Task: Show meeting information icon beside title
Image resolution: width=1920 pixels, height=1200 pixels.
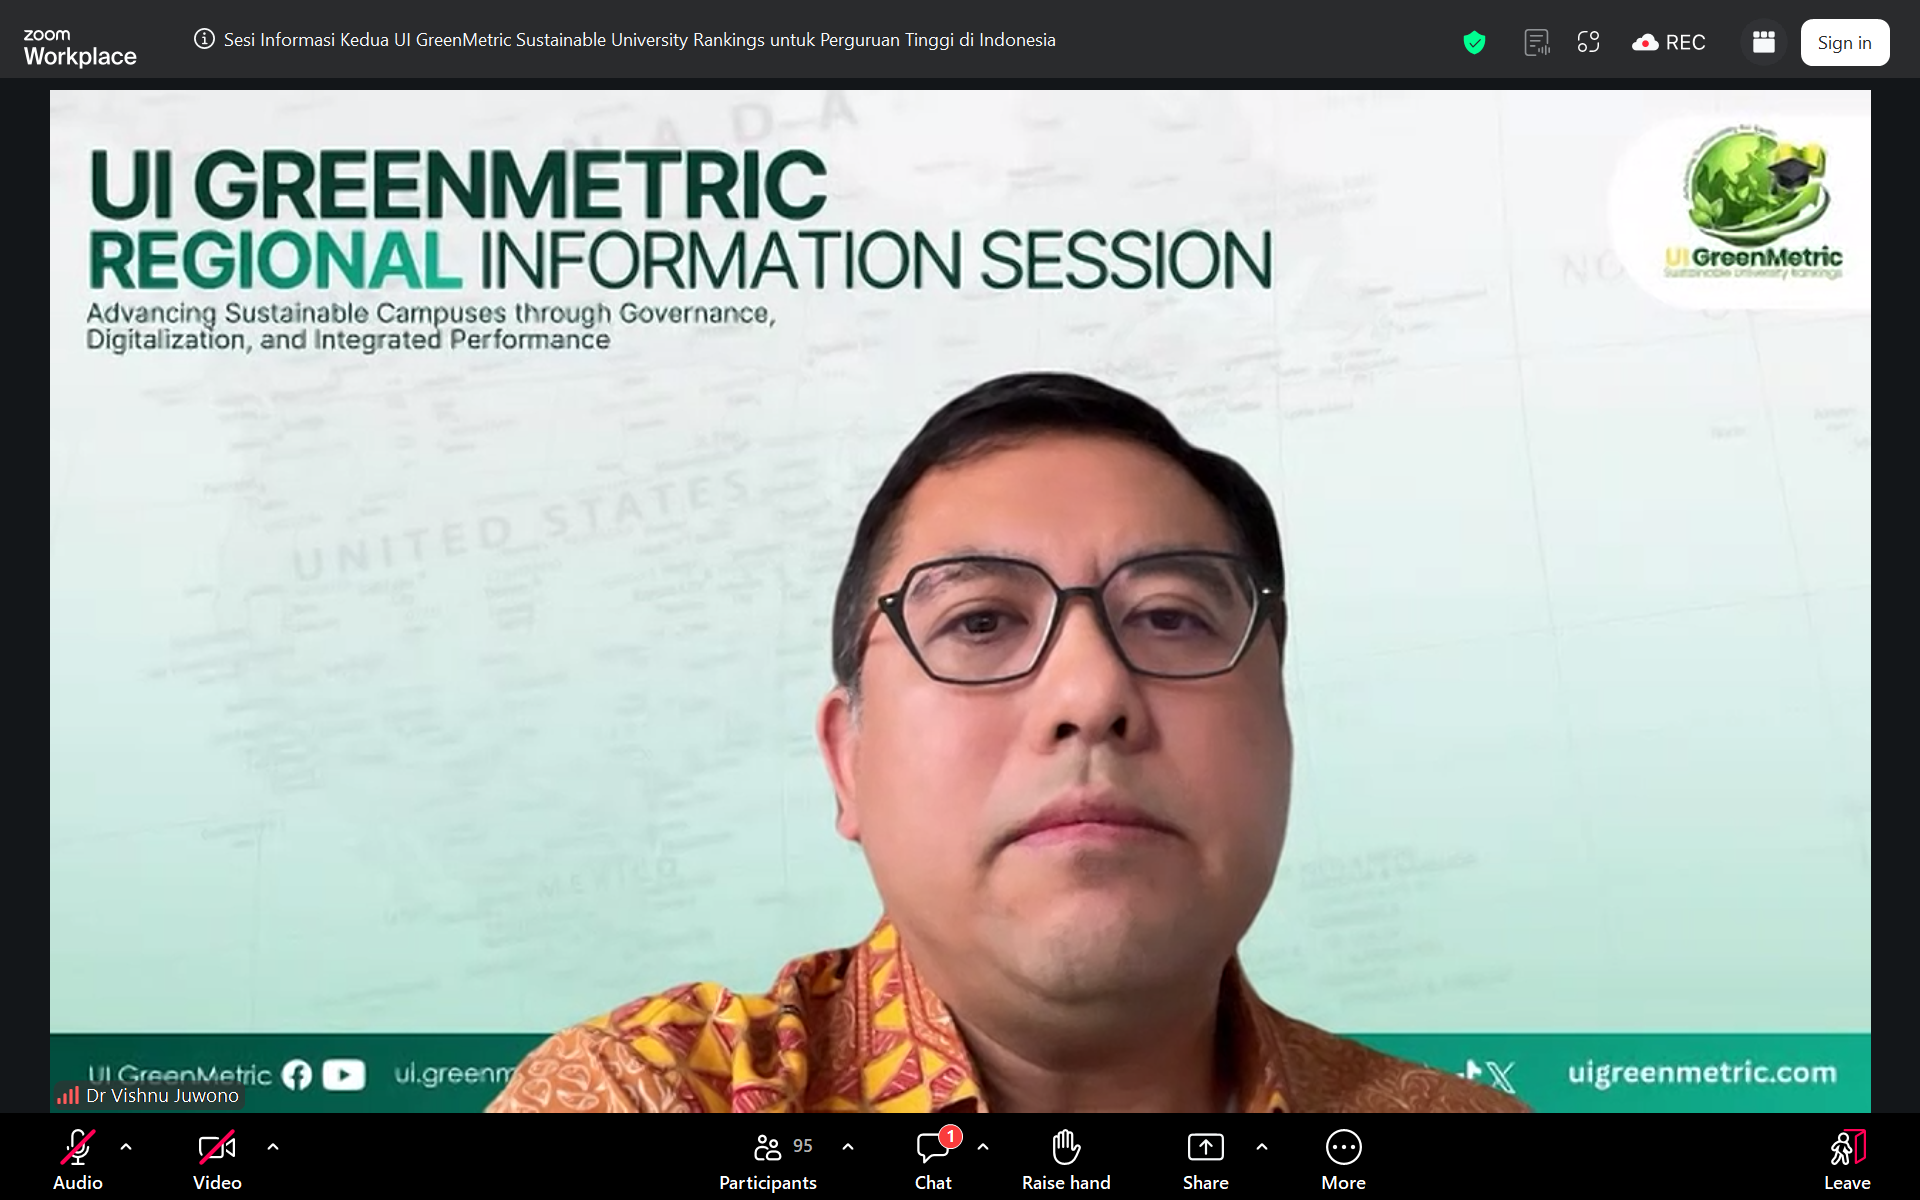Action: click(204, 39)
